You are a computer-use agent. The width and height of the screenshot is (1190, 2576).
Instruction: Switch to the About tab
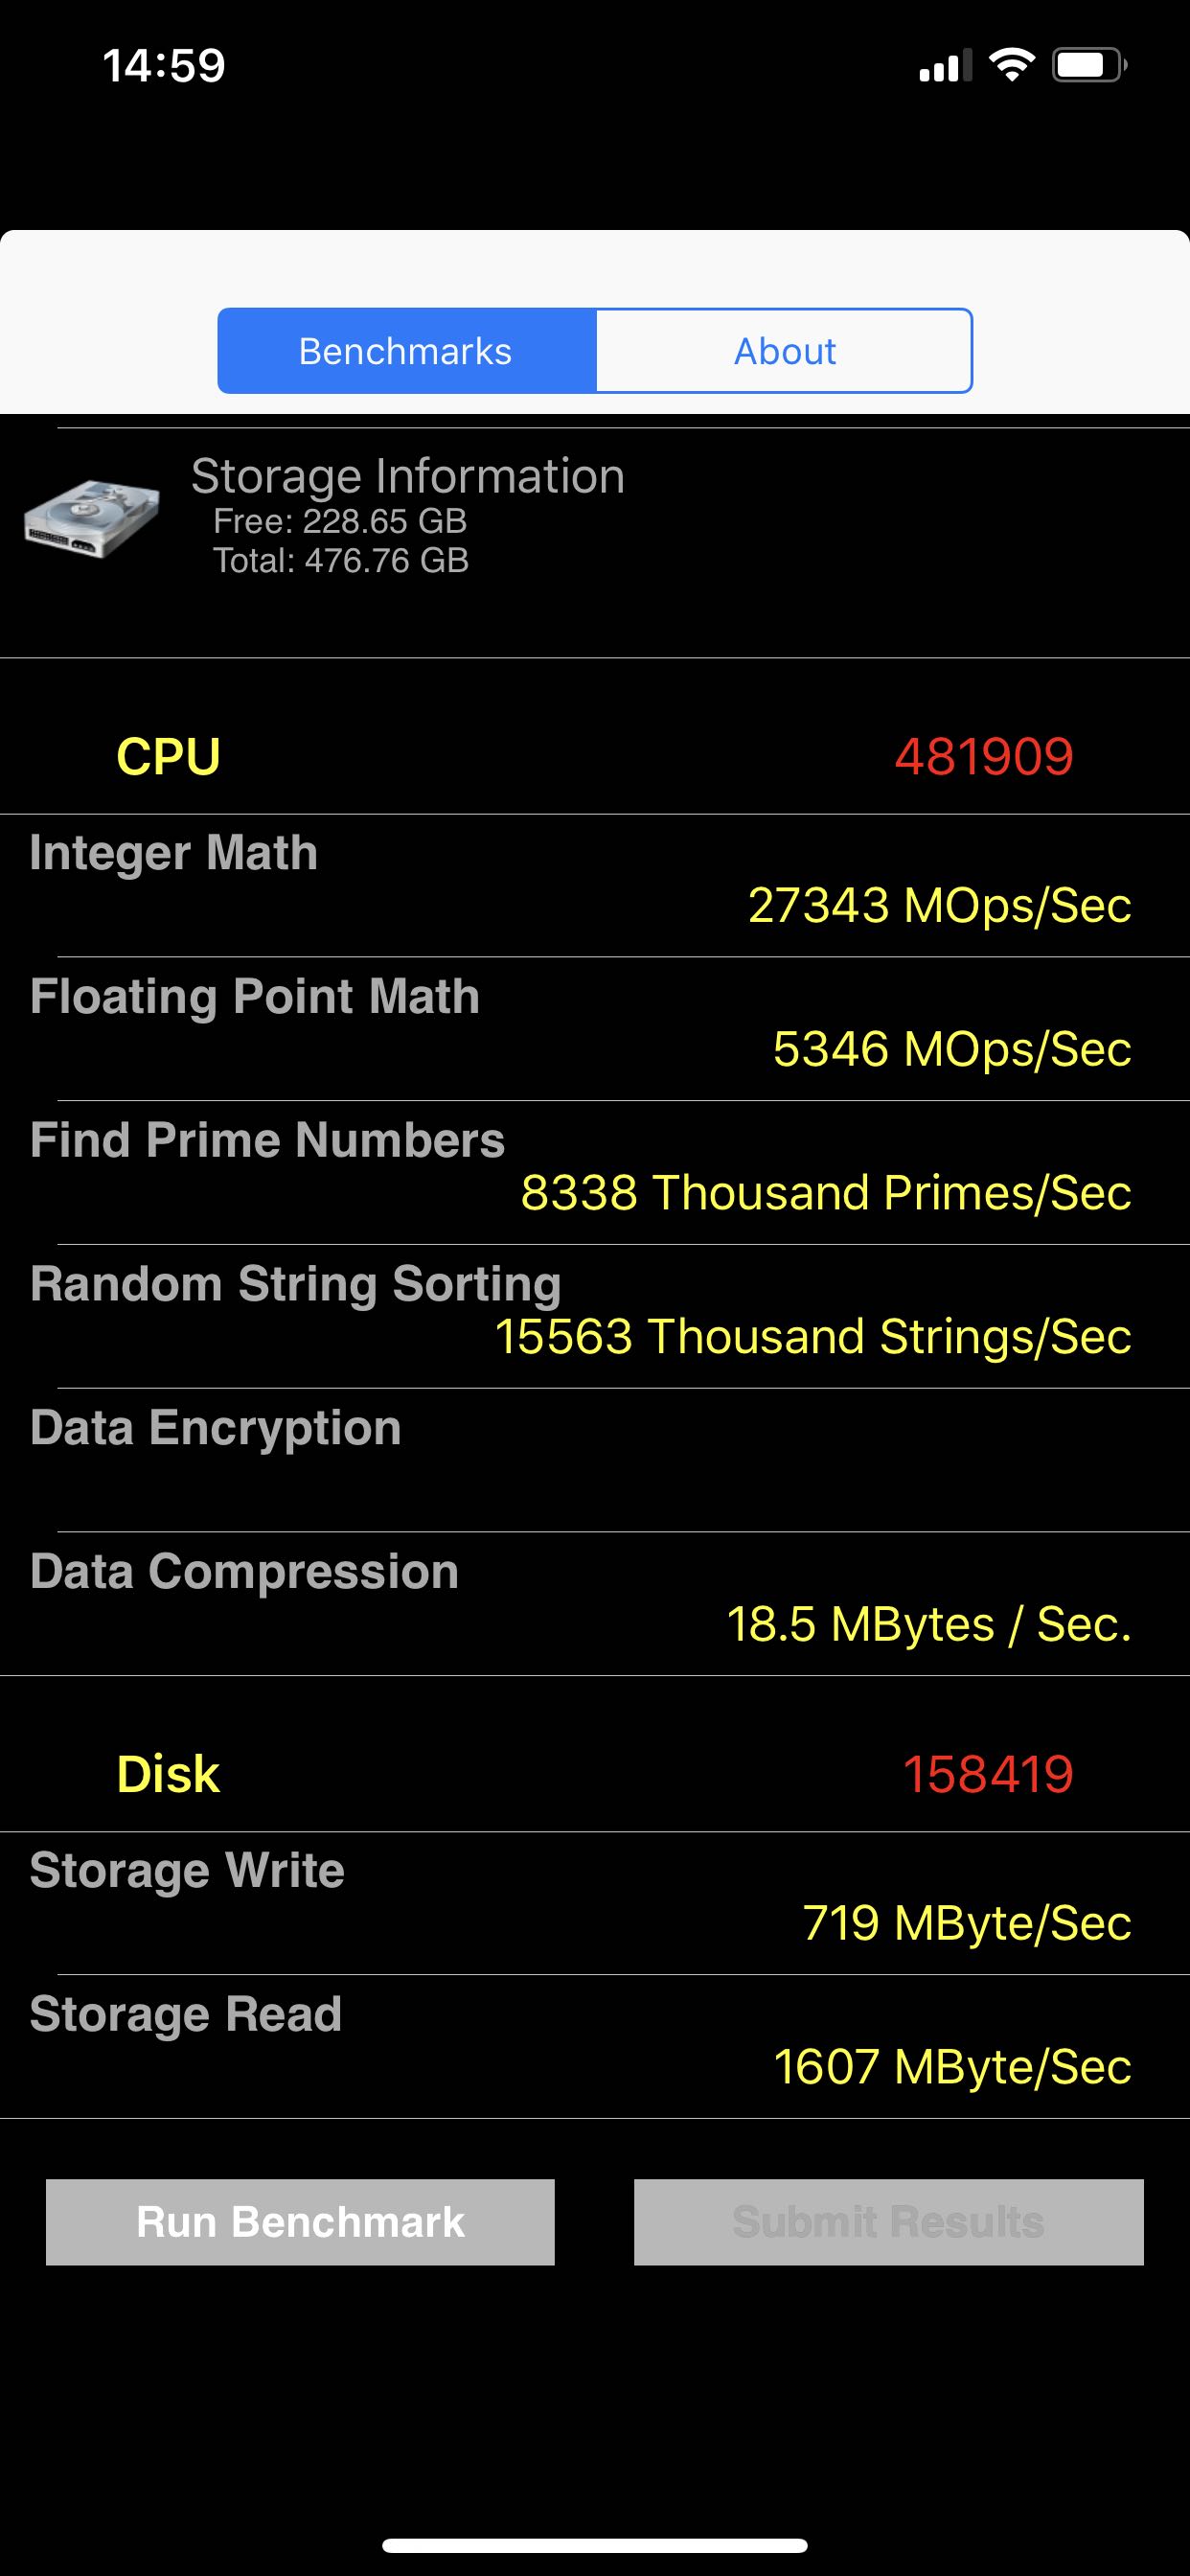click(x=784, y=351)
